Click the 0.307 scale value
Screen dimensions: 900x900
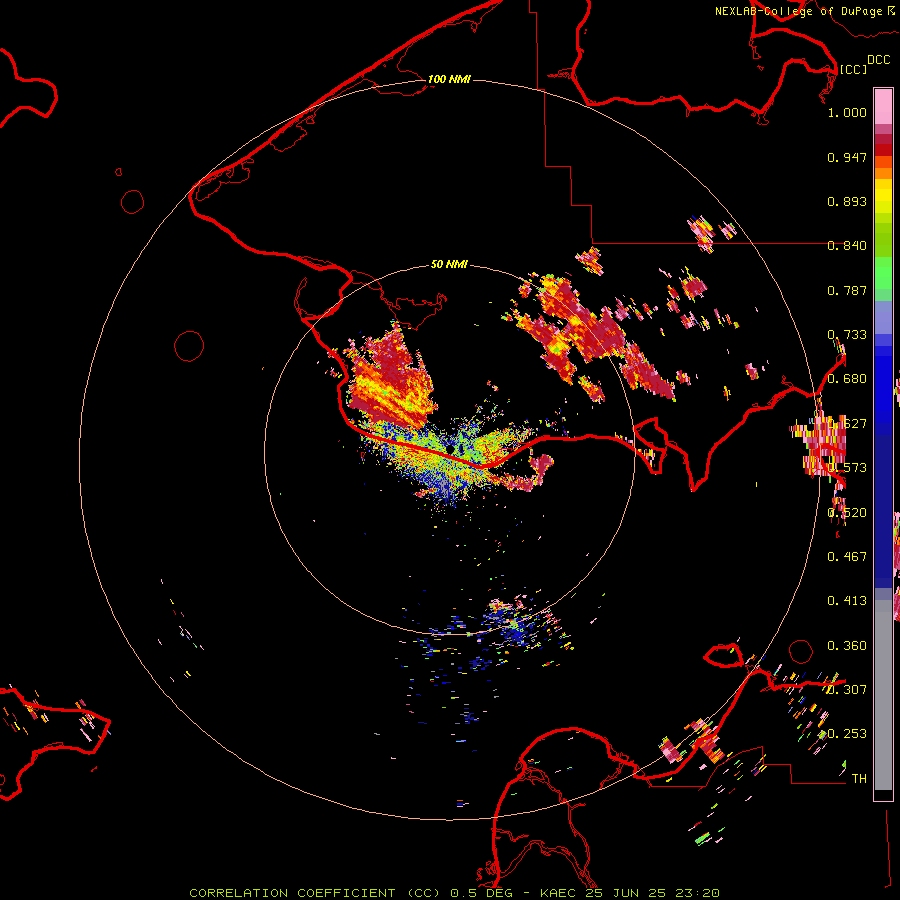click(847, 689)
